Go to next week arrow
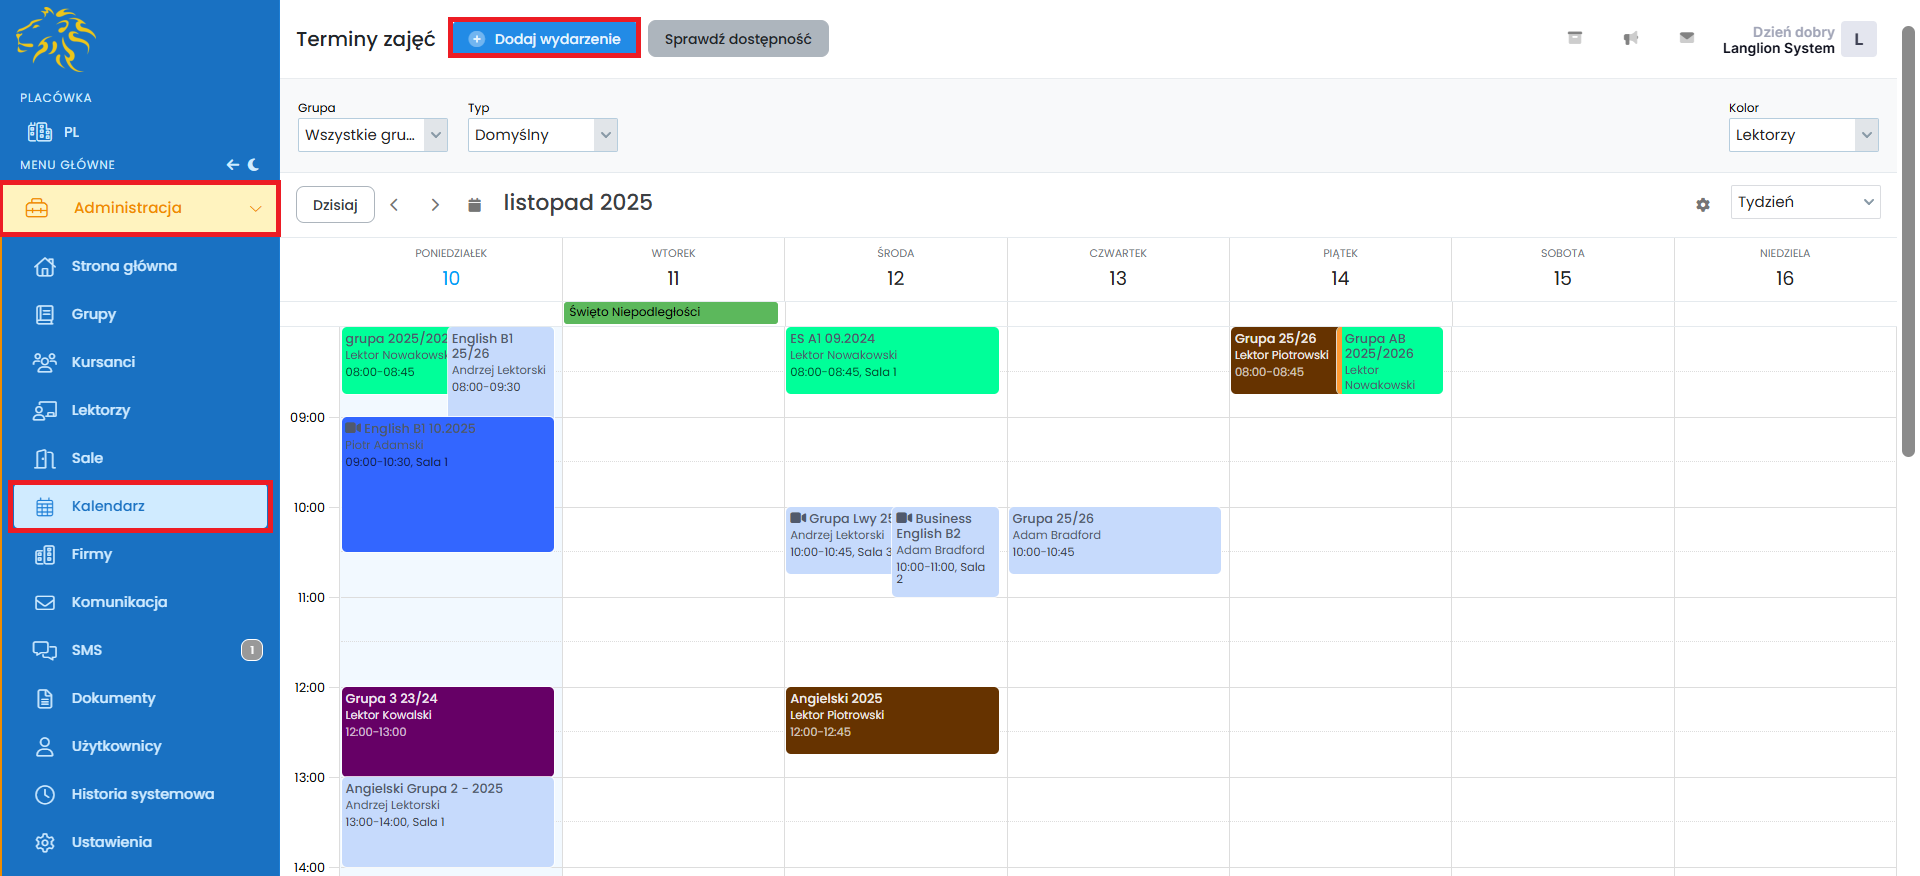Viewport: 1920px width, 876px height. click(435, 205)
